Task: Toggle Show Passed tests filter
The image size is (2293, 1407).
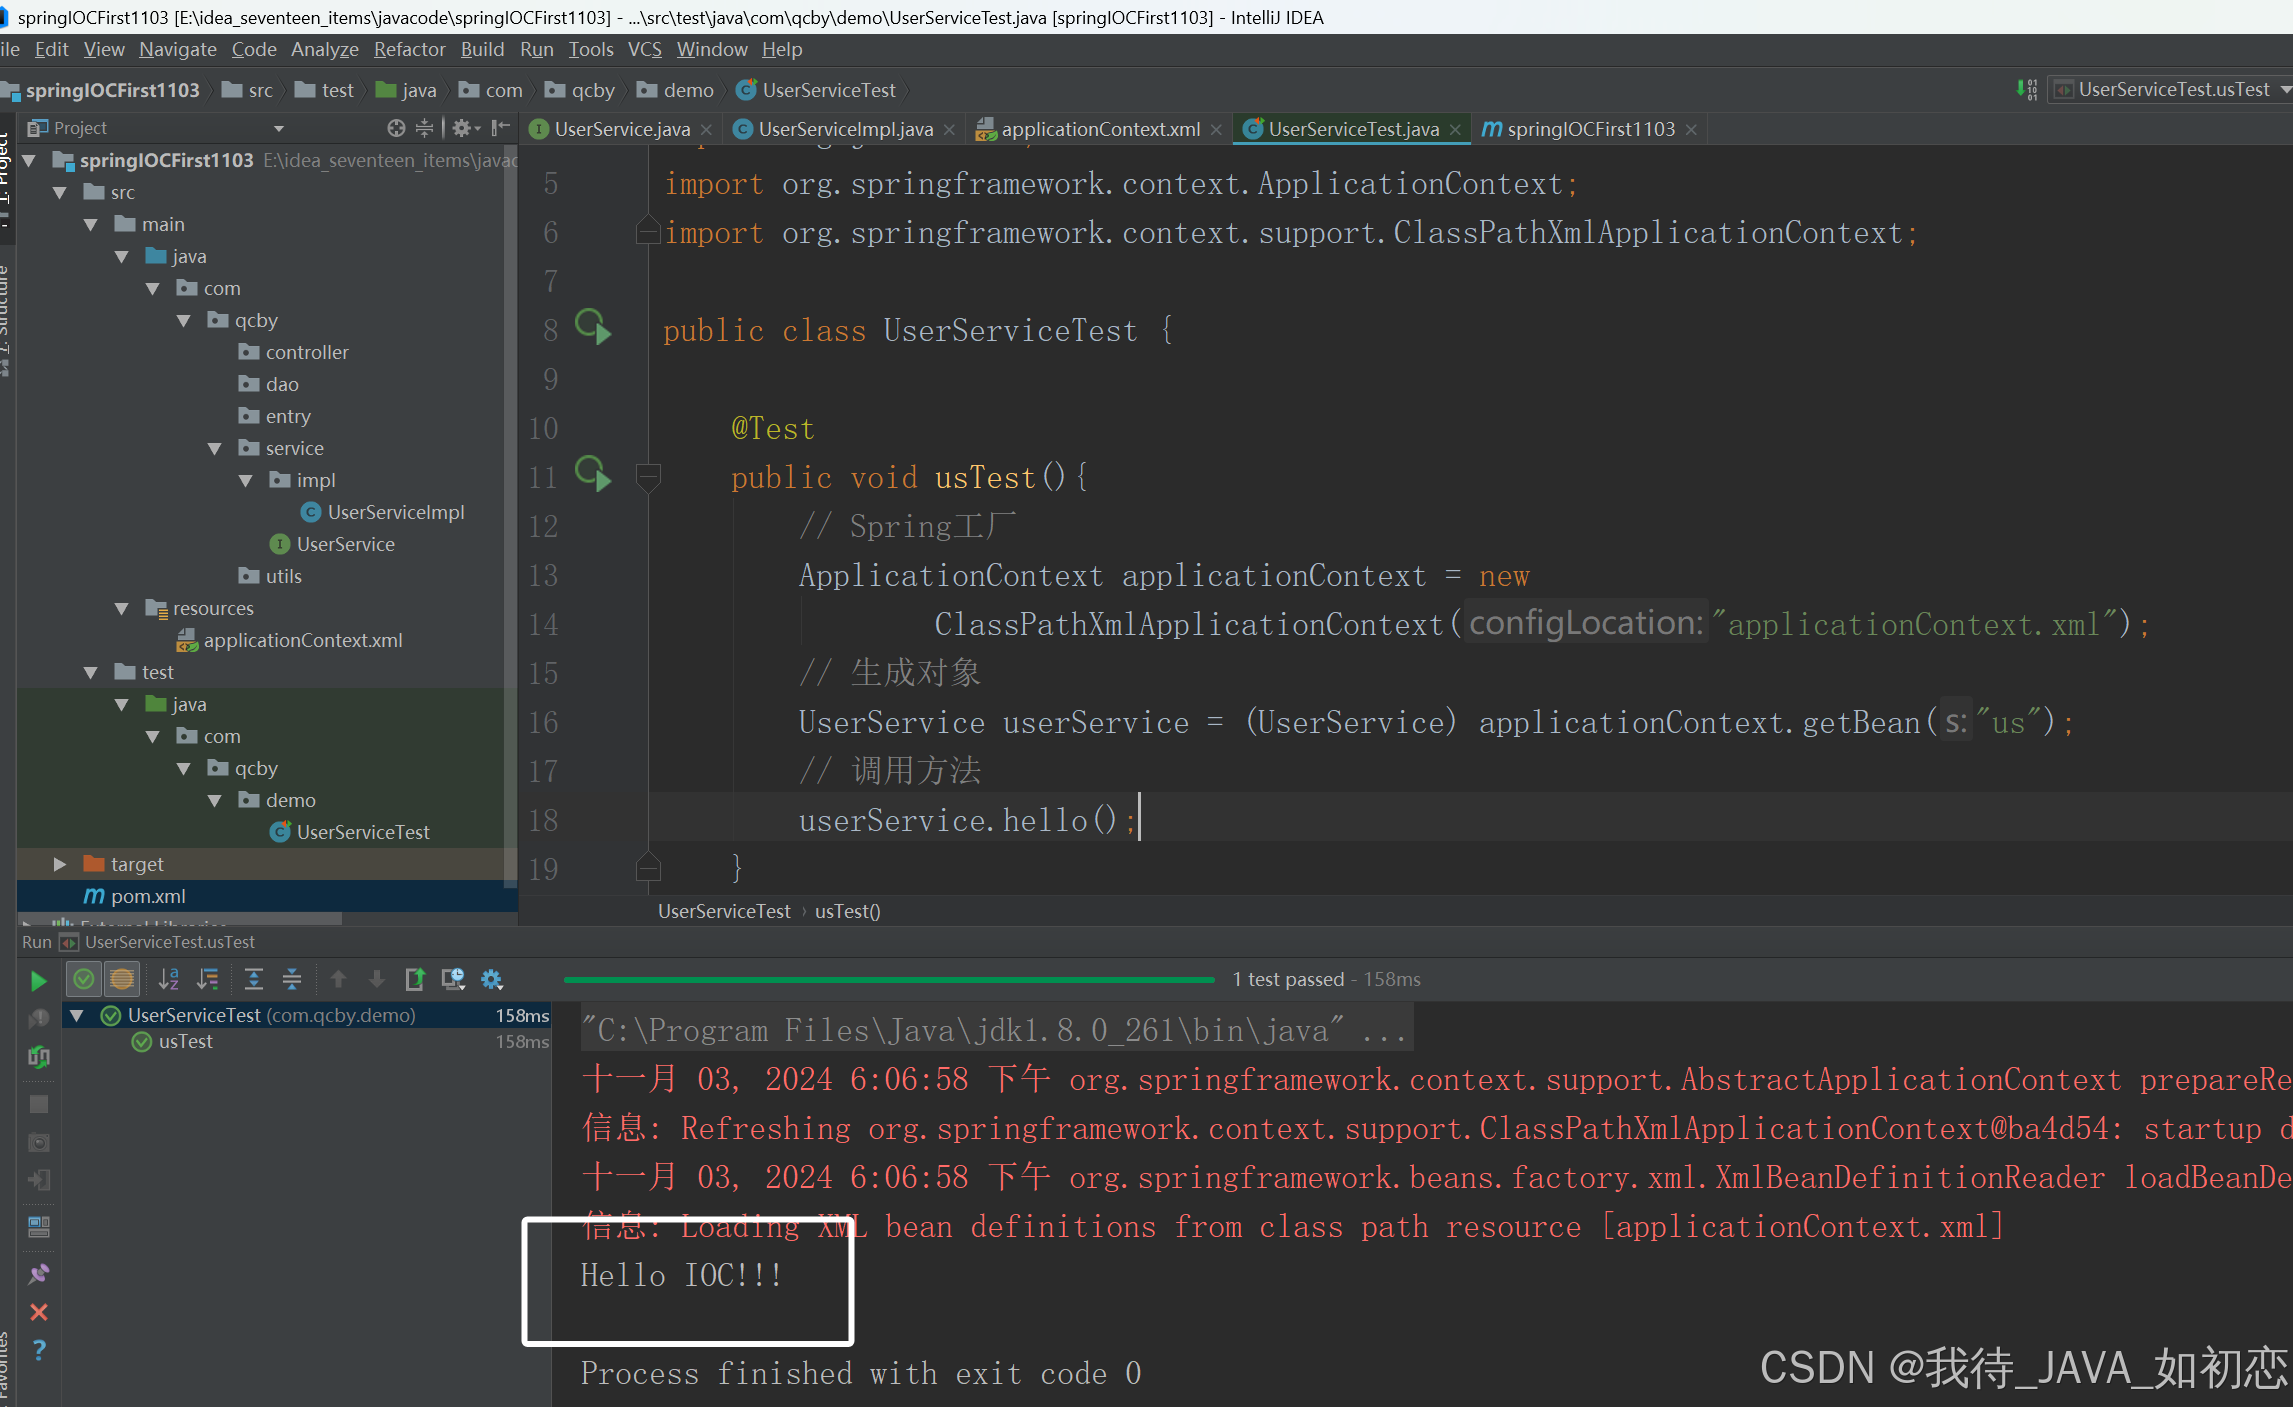Action: [x=84, y=980]
